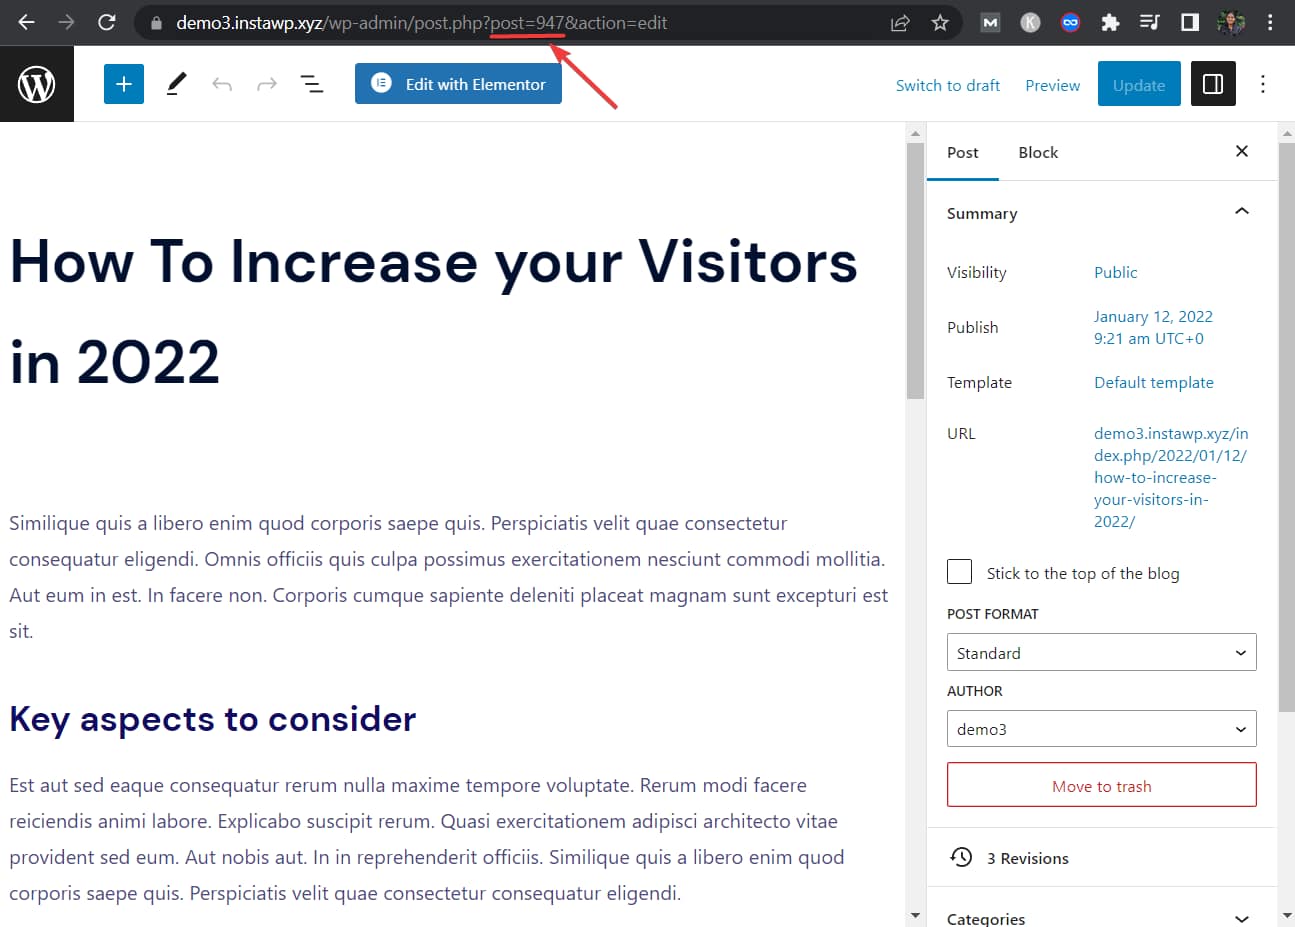Open the Author dropdown
Image resolution: width=1295 pixels, height=927 pixels.
click(1101, 729)
